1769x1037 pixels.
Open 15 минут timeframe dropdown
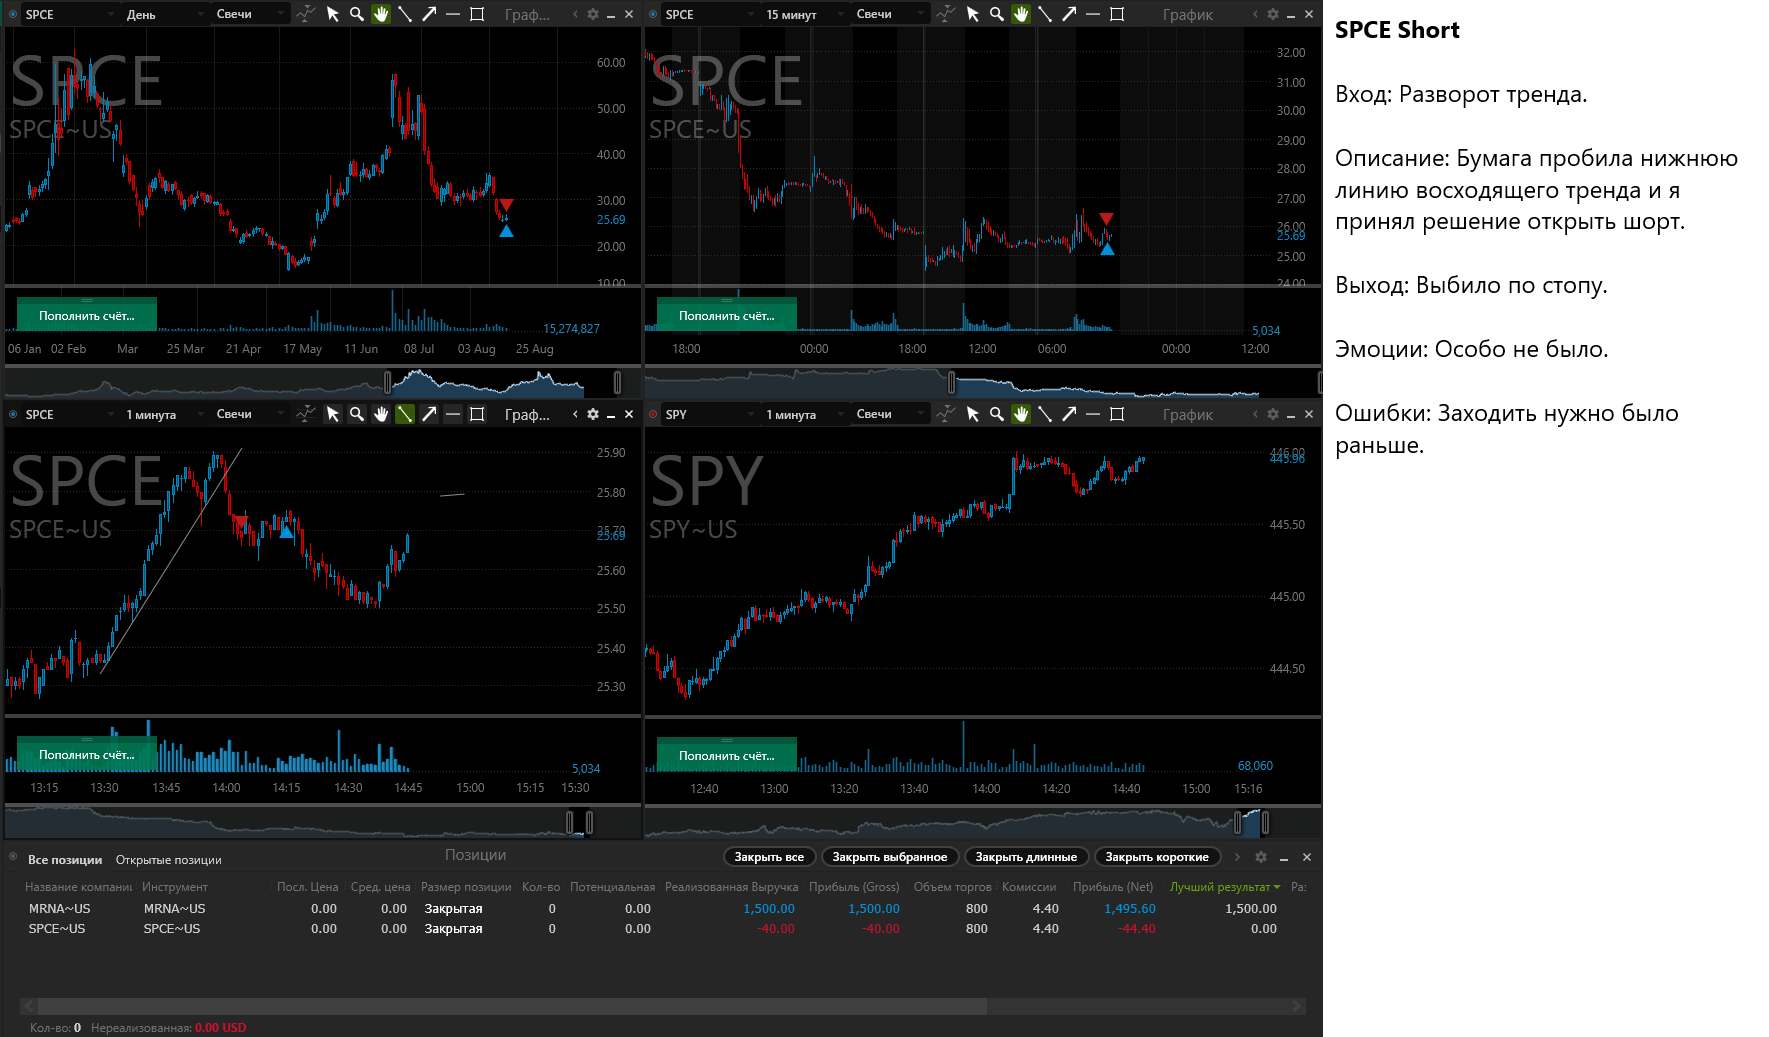(x=804, y=14)
